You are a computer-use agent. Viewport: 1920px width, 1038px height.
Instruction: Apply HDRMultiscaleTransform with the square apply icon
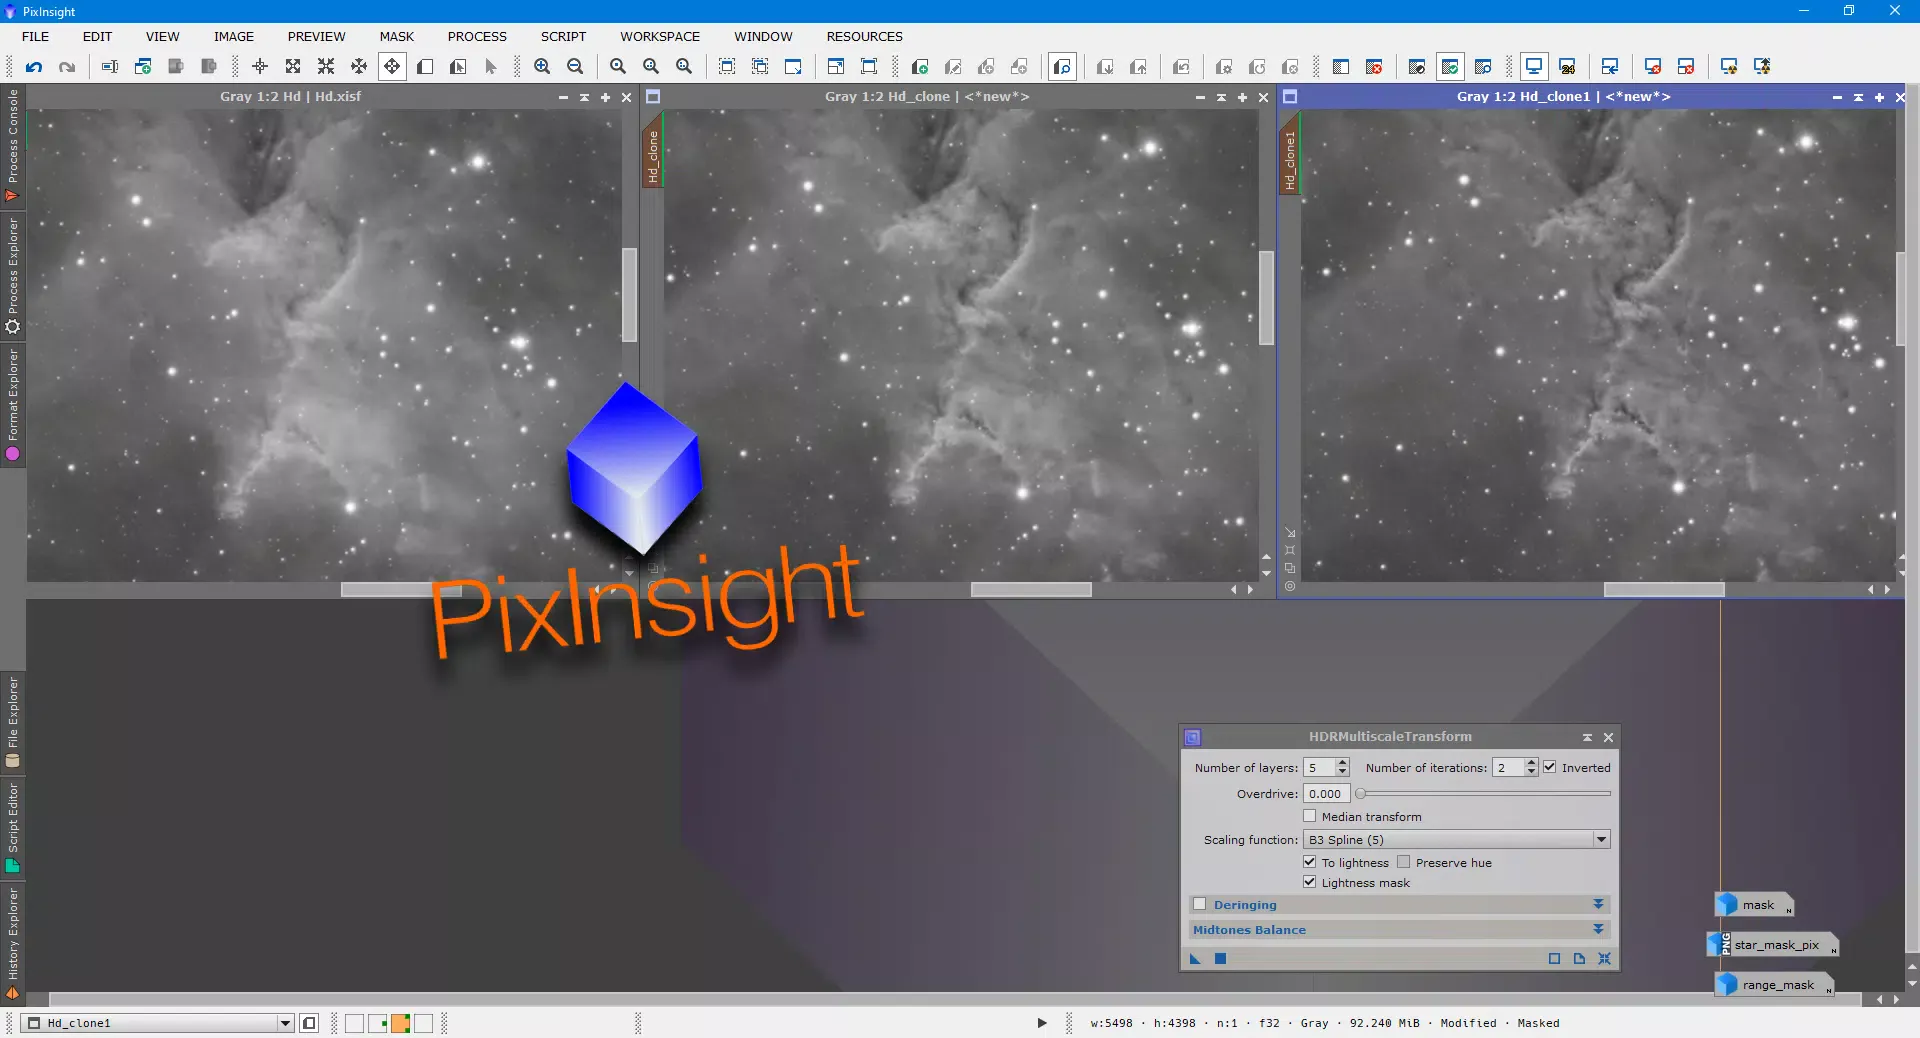click(x=1220, y=959)
